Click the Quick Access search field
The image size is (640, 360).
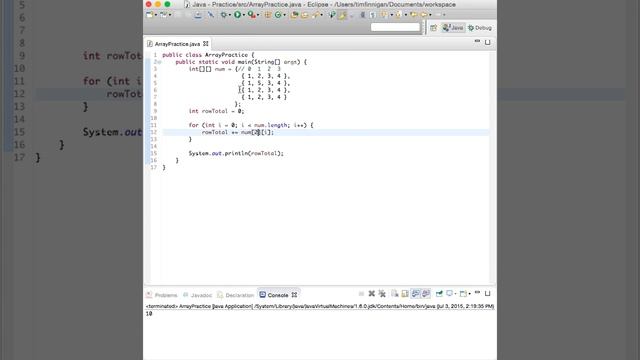click(x=395, y=27)
